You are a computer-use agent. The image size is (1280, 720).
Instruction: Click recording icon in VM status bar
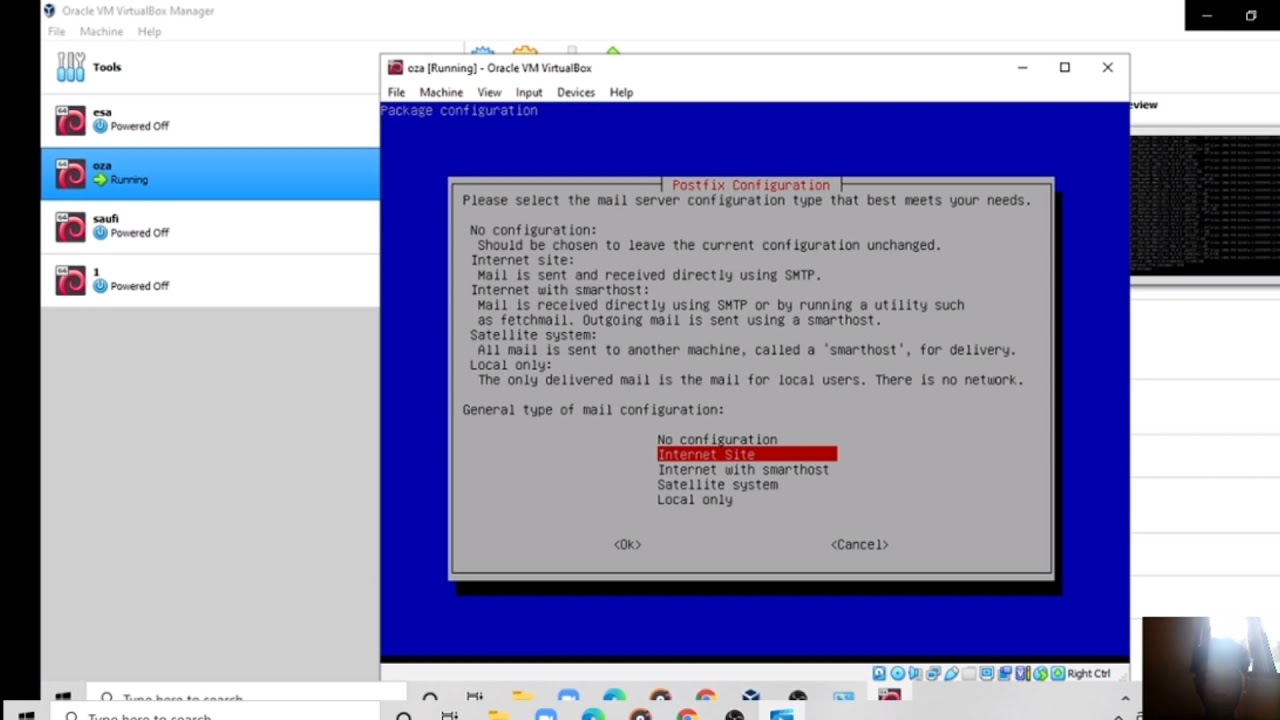[x=1004, y=673]
